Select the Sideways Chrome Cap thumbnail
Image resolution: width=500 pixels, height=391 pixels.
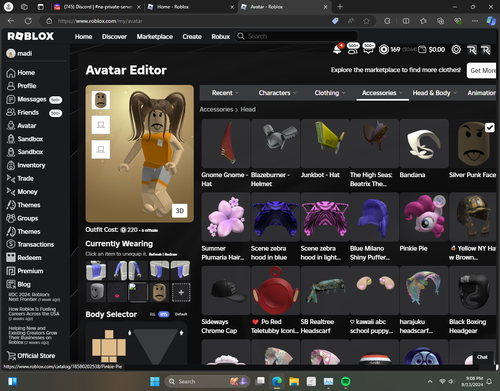coord(226,290)
